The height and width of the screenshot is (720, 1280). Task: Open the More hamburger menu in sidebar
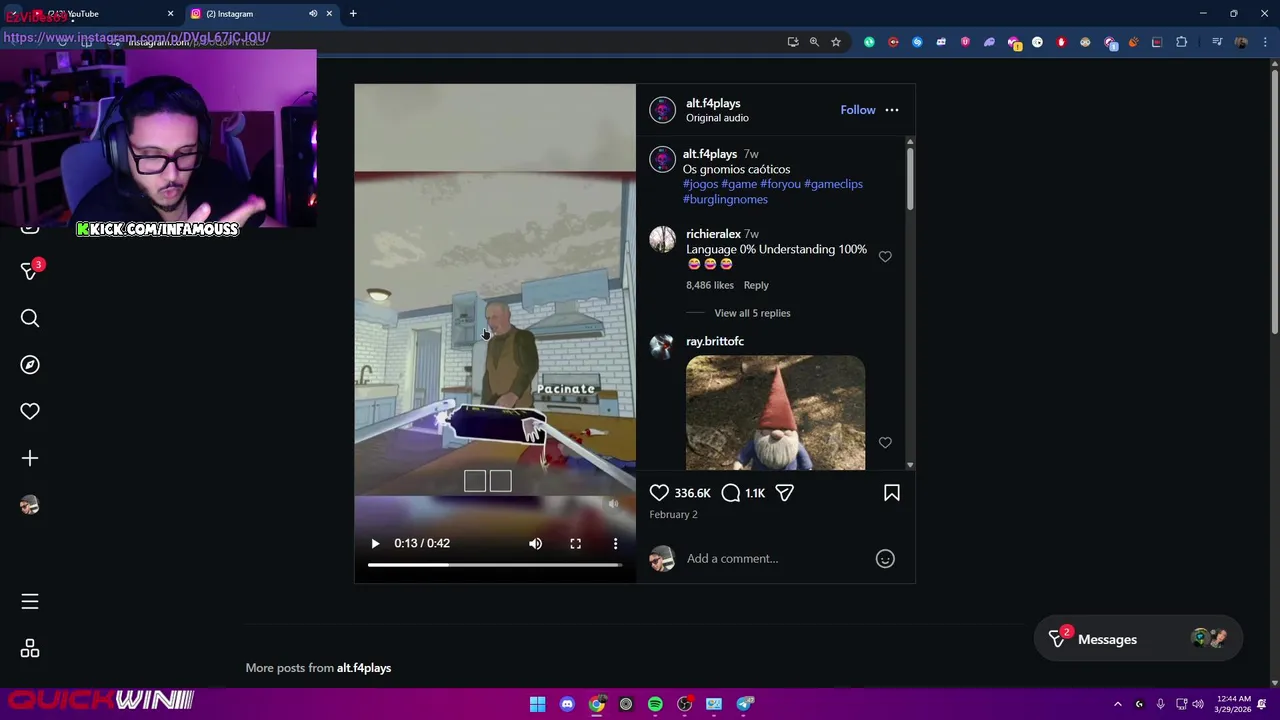click(x=30, y=601)
